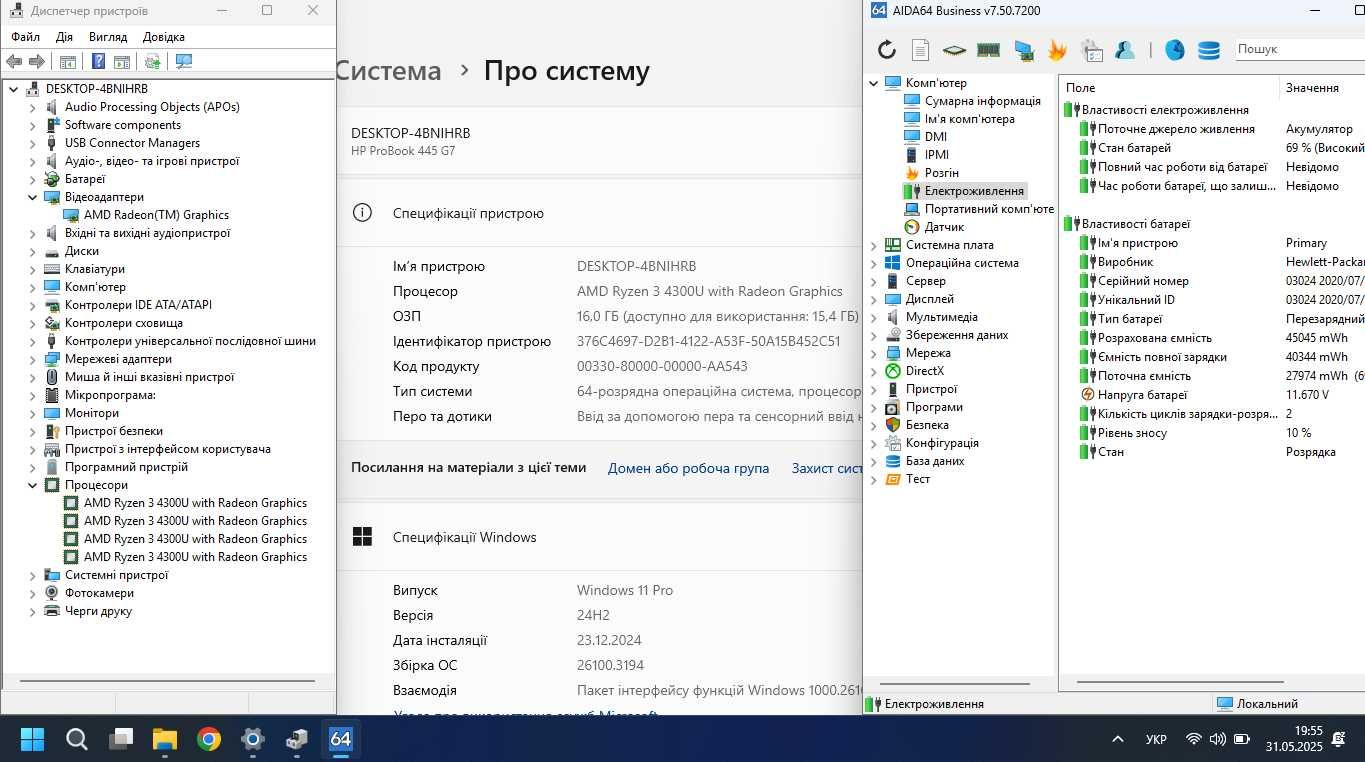The height and width of the screenshot is (762, 1365).
Task: Launch AIDA64 memory benchmark RAM icon
Action: [x=988, y=49]
